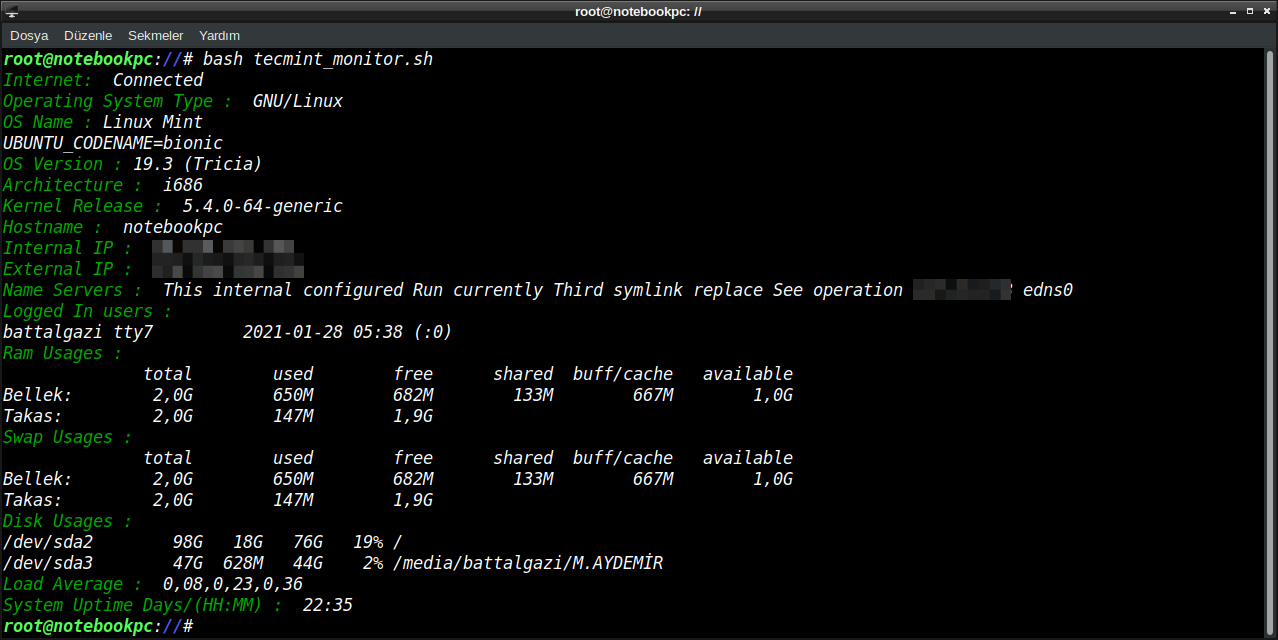1278x640 pixels.
Task: Click the 'Name Servers :' label
Action: (x=73, y=290)
